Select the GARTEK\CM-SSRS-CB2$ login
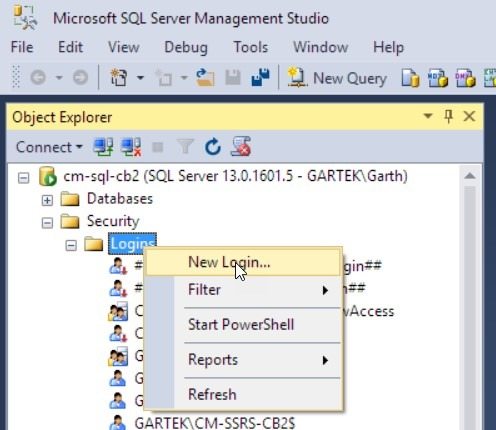496x430 pixels. (215, 423)
